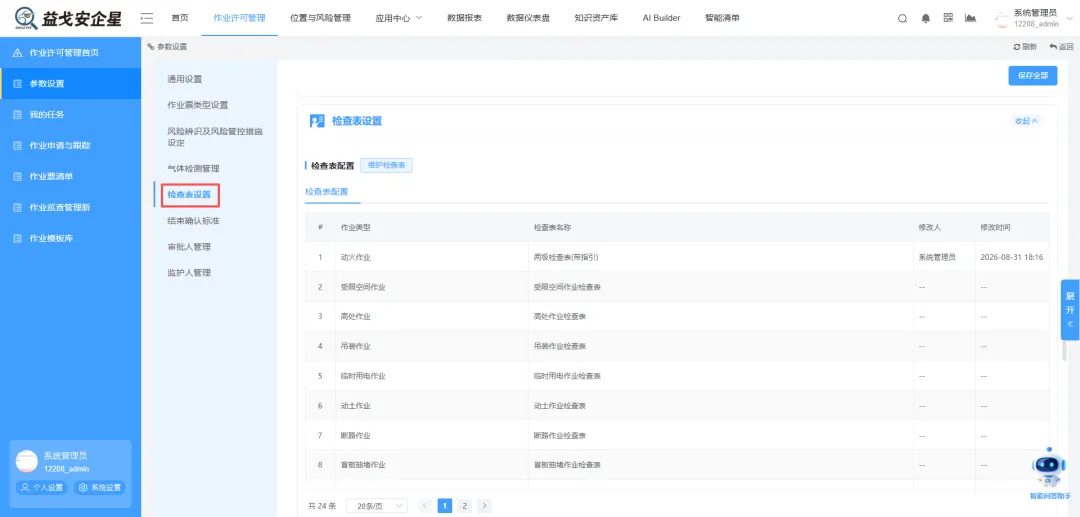Open 位置与风险管理 navigation item
Screen dimensions: 1080x517
coord(320,18)
